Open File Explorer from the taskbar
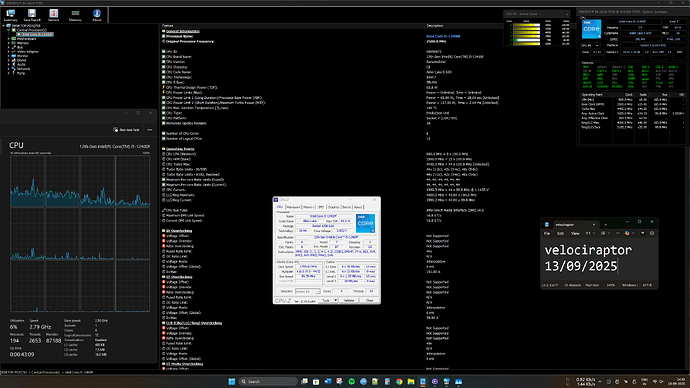The image size is (690, 388). [x=411, y=381]
